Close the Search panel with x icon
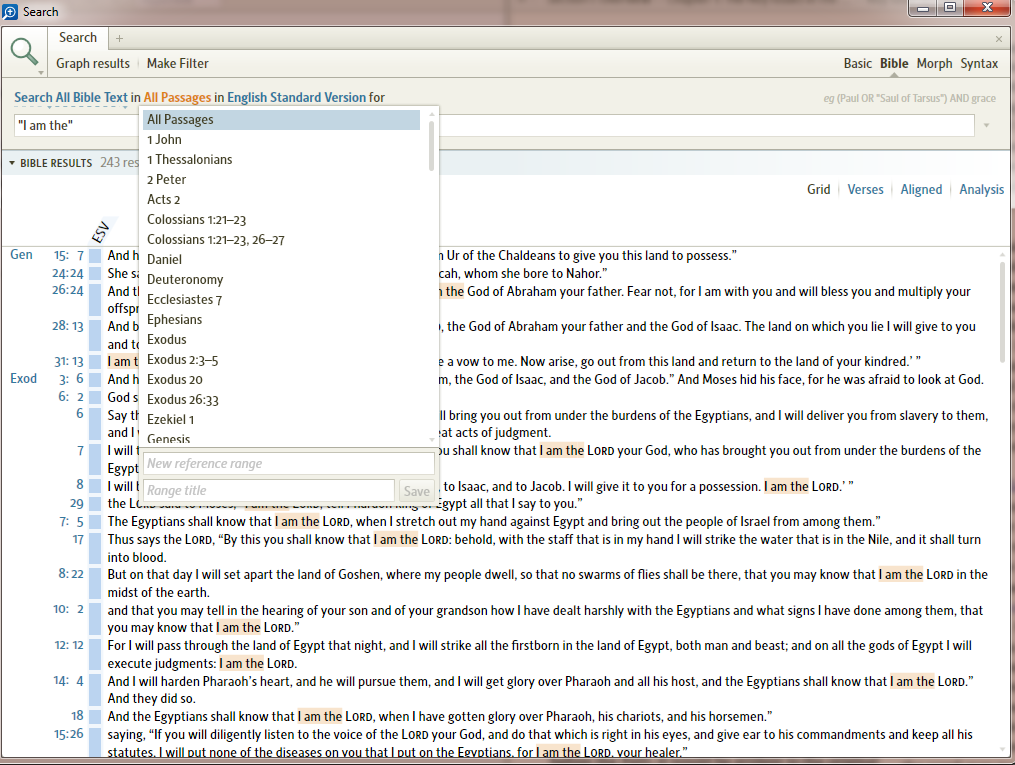1015x765 pixels. 999,39
